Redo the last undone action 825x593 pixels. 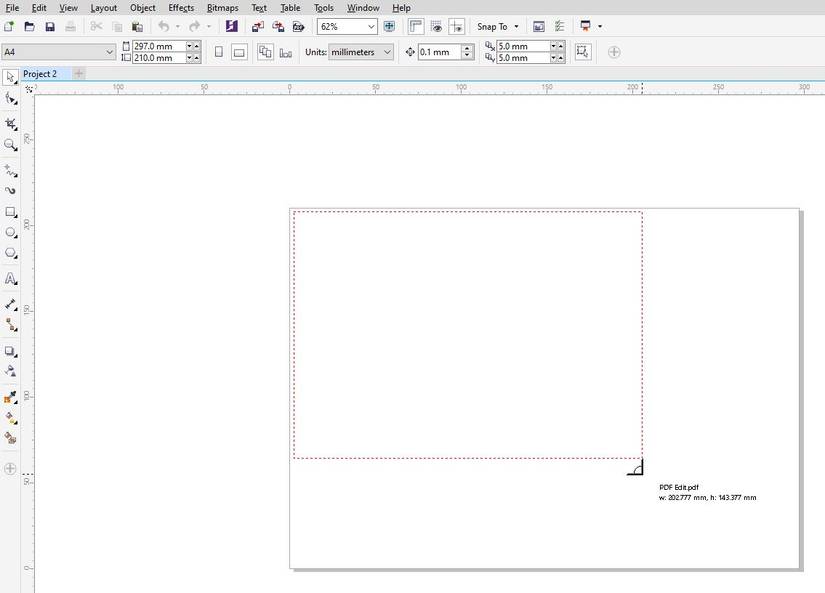pyautogui.click(x=195, y=26)
